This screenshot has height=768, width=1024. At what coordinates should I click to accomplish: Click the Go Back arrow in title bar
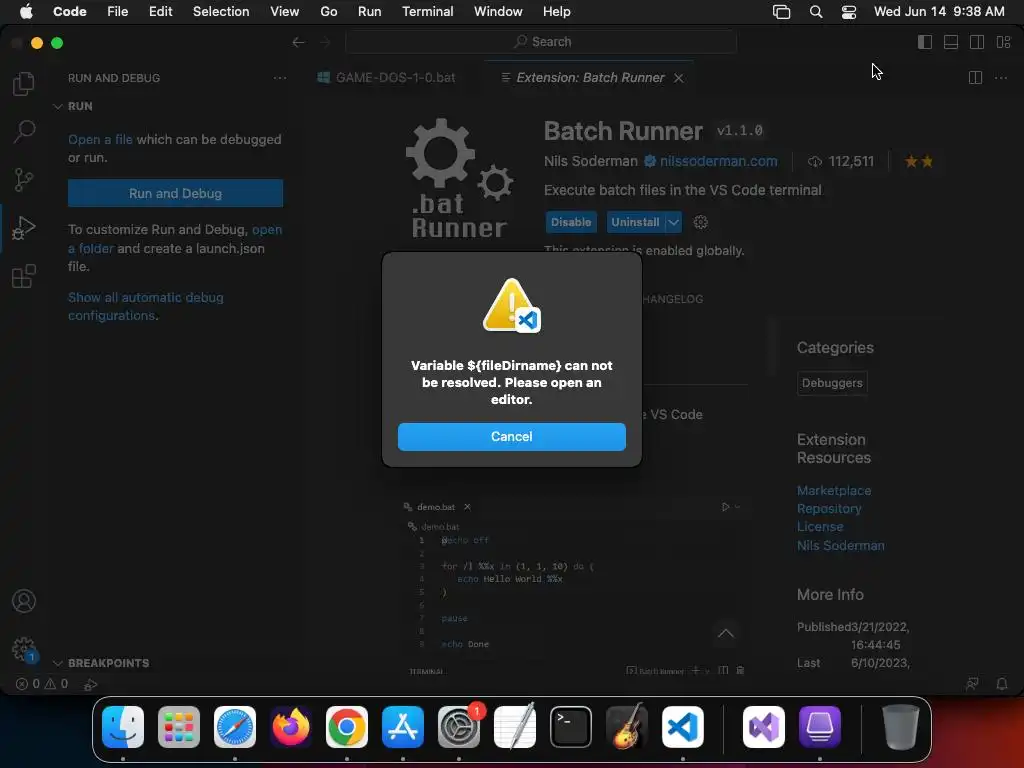pyautogui.click(x=298, y=42)
